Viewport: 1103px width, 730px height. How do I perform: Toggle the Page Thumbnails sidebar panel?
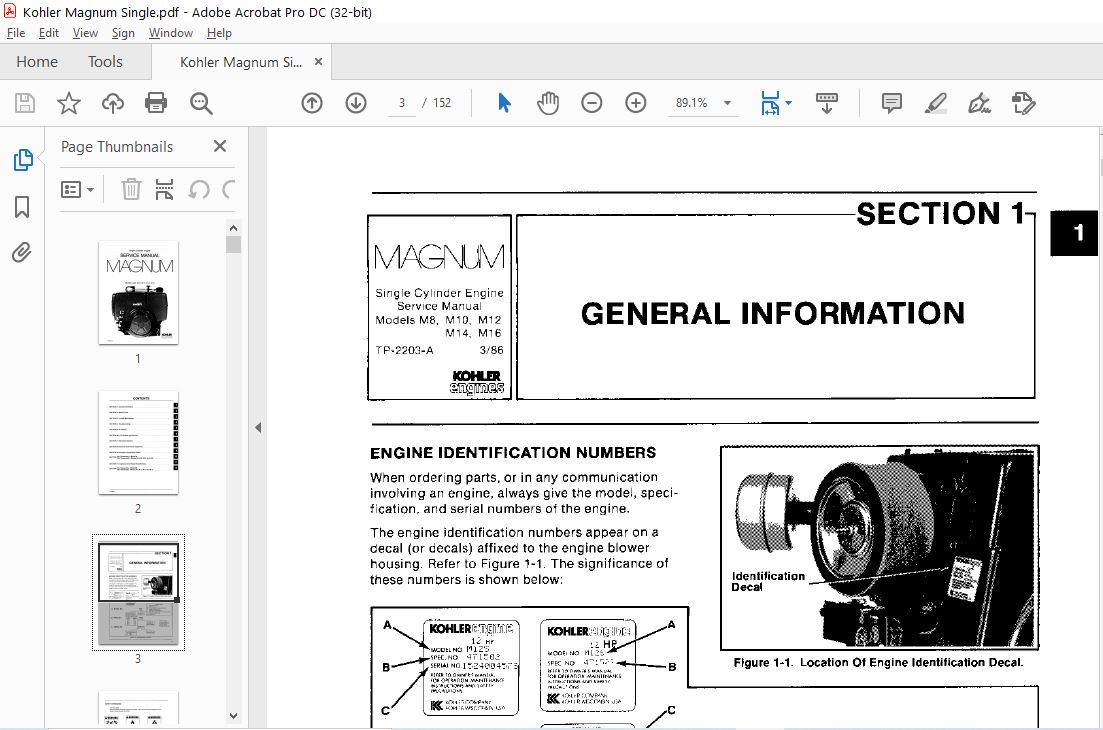pos(23,160)
